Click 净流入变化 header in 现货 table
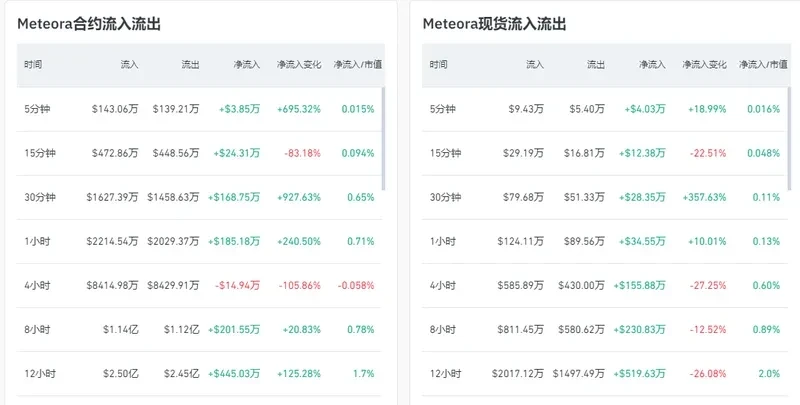 tap(705, 65)
